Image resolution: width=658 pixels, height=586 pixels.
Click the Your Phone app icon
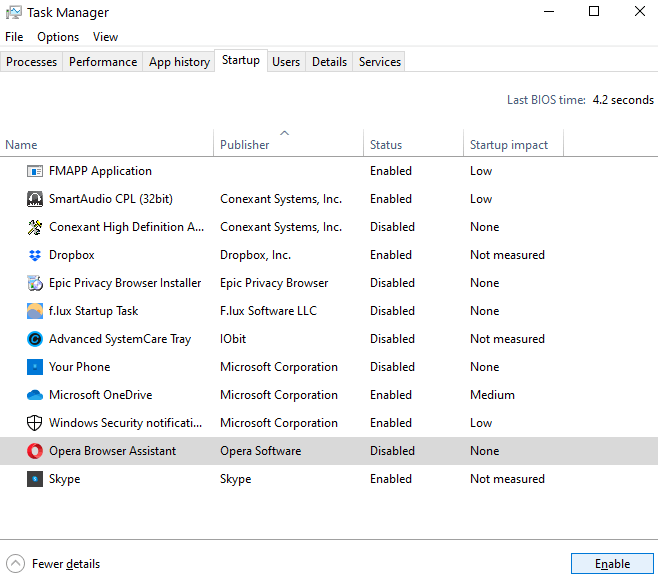click(x=35, y=367)
